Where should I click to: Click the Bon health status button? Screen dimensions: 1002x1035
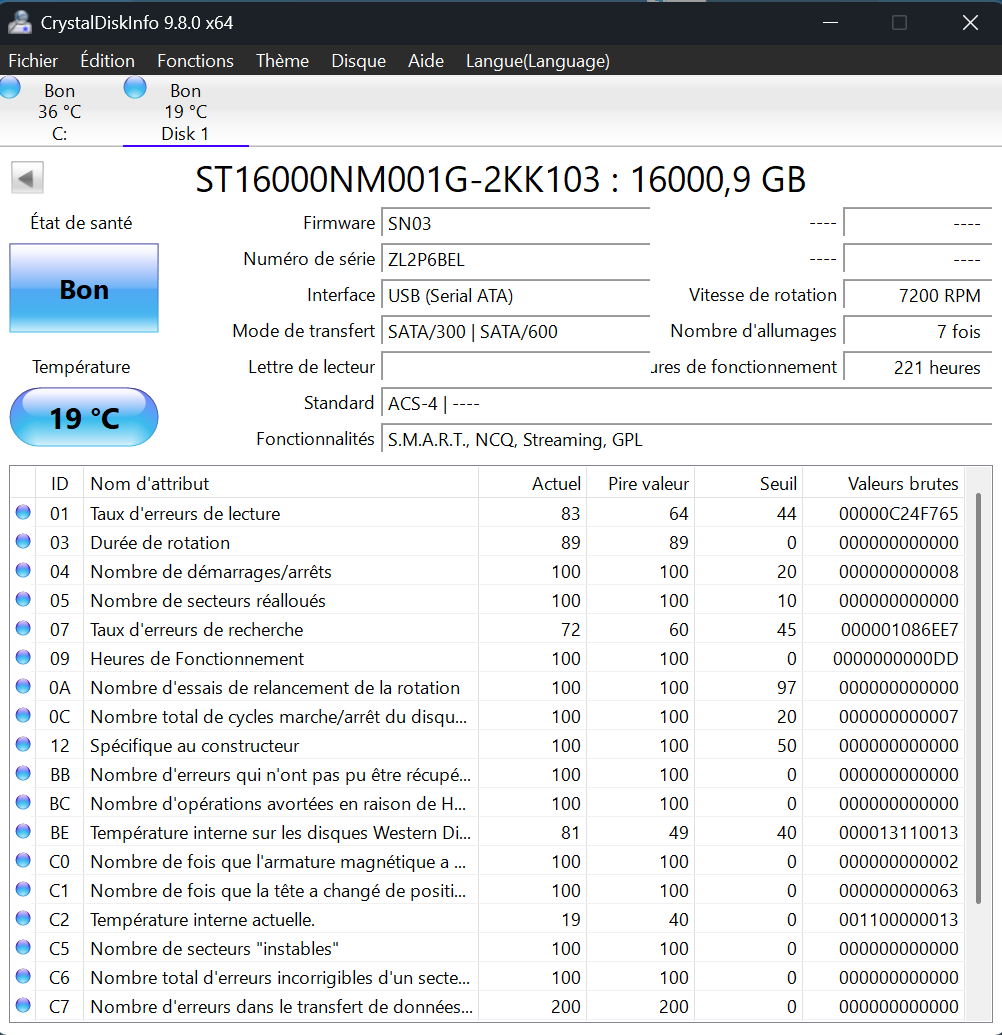tap(84, 288)
